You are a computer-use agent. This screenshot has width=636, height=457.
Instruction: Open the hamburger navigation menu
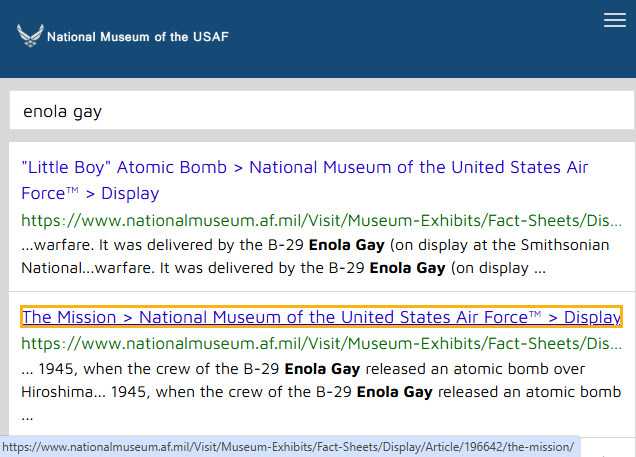[x=615, y=20]
